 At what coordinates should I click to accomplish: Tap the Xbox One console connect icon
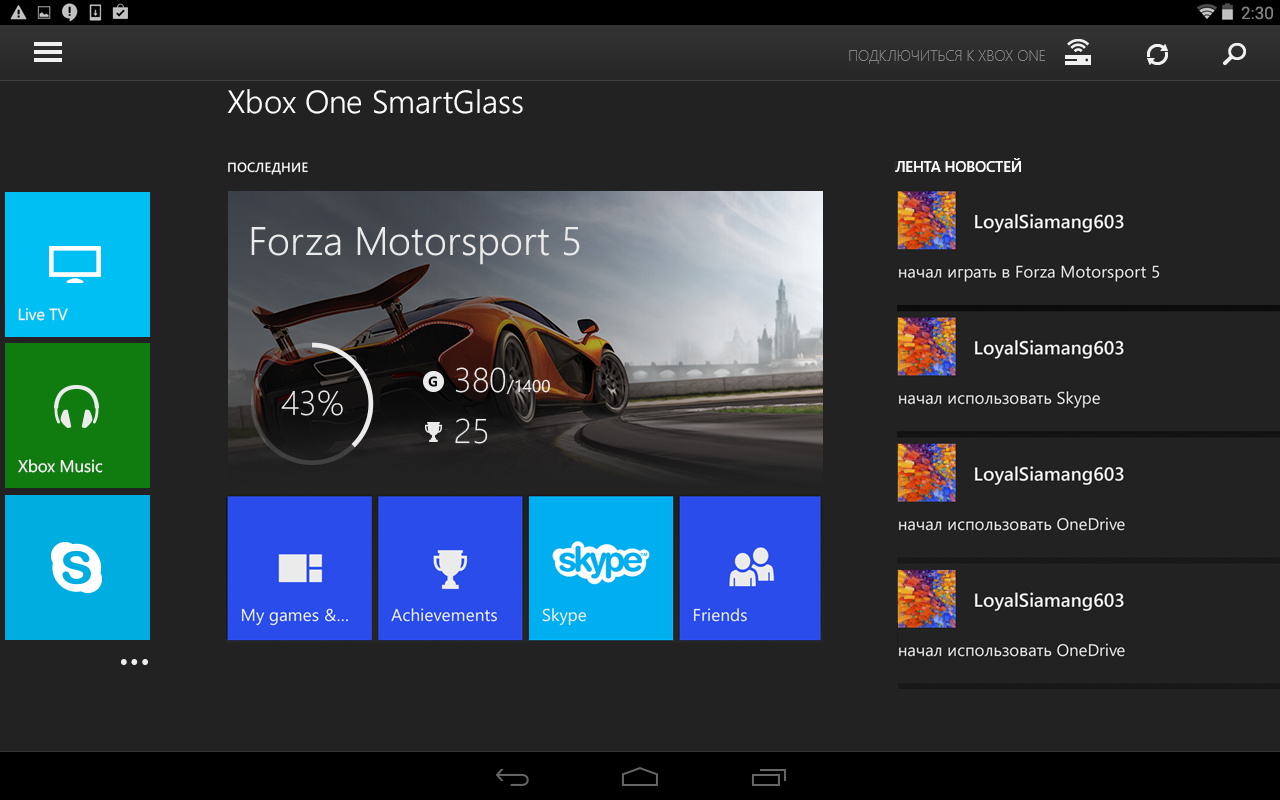coord(1078,53)
